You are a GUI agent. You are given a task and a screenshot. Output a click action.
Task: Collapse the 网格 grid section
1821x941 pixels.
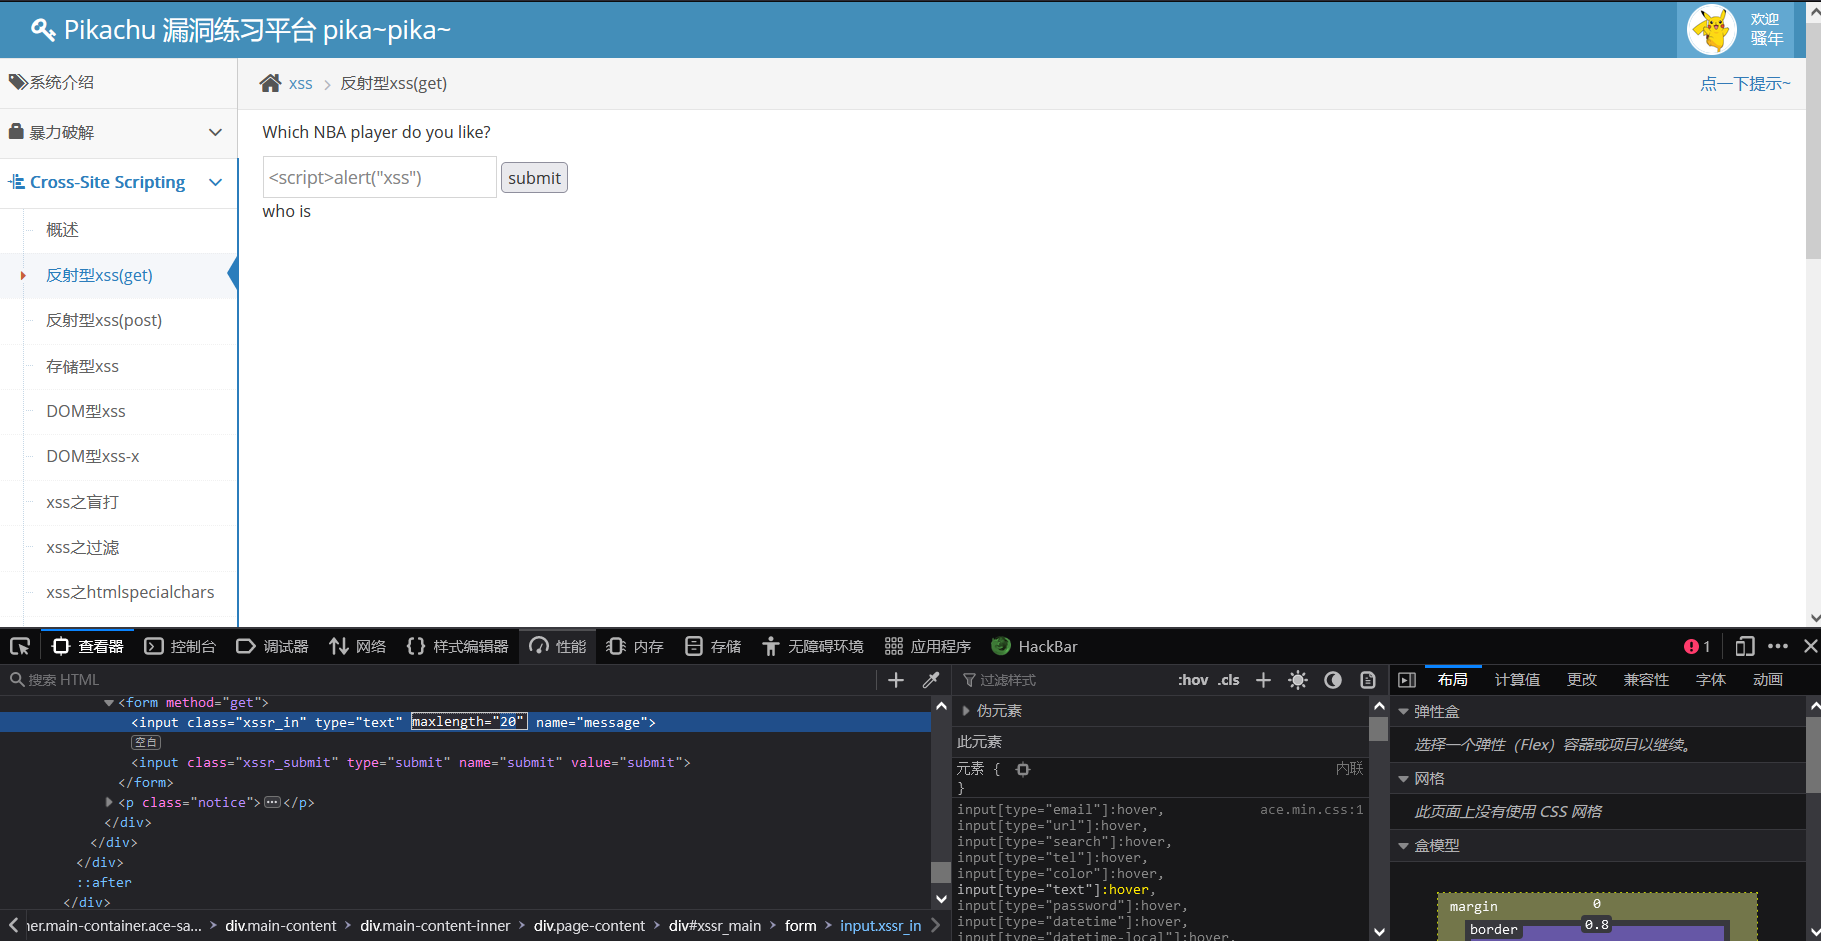(1403, 779)
